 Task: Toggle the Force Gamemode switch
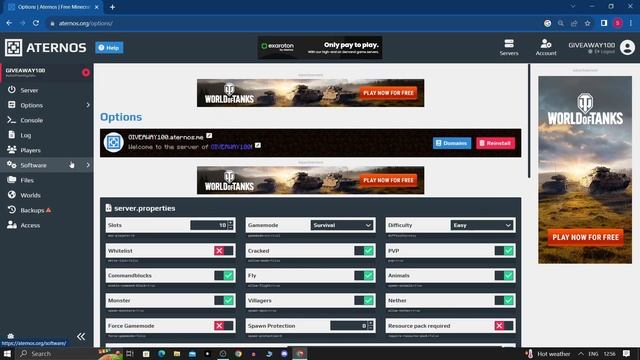coord(224,326)
